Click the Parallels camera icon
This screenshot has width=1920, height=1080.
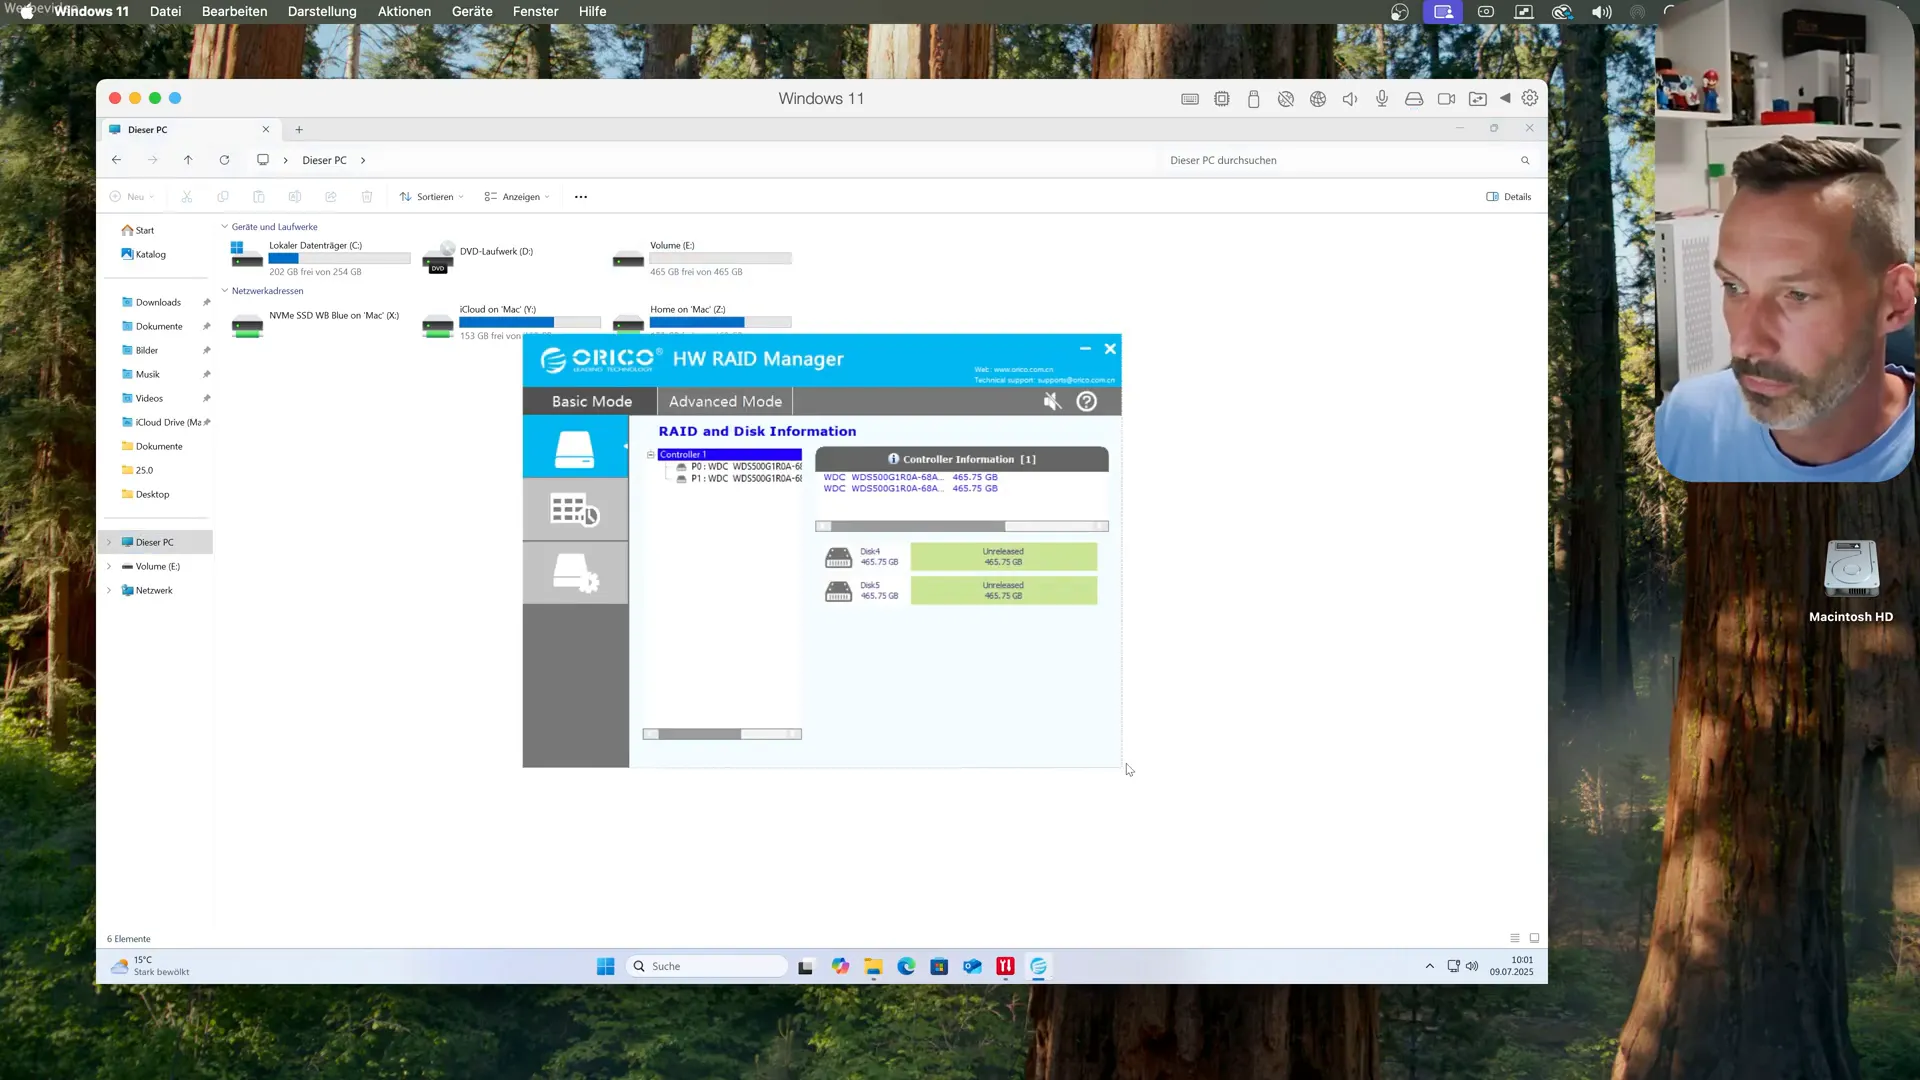1446,99
